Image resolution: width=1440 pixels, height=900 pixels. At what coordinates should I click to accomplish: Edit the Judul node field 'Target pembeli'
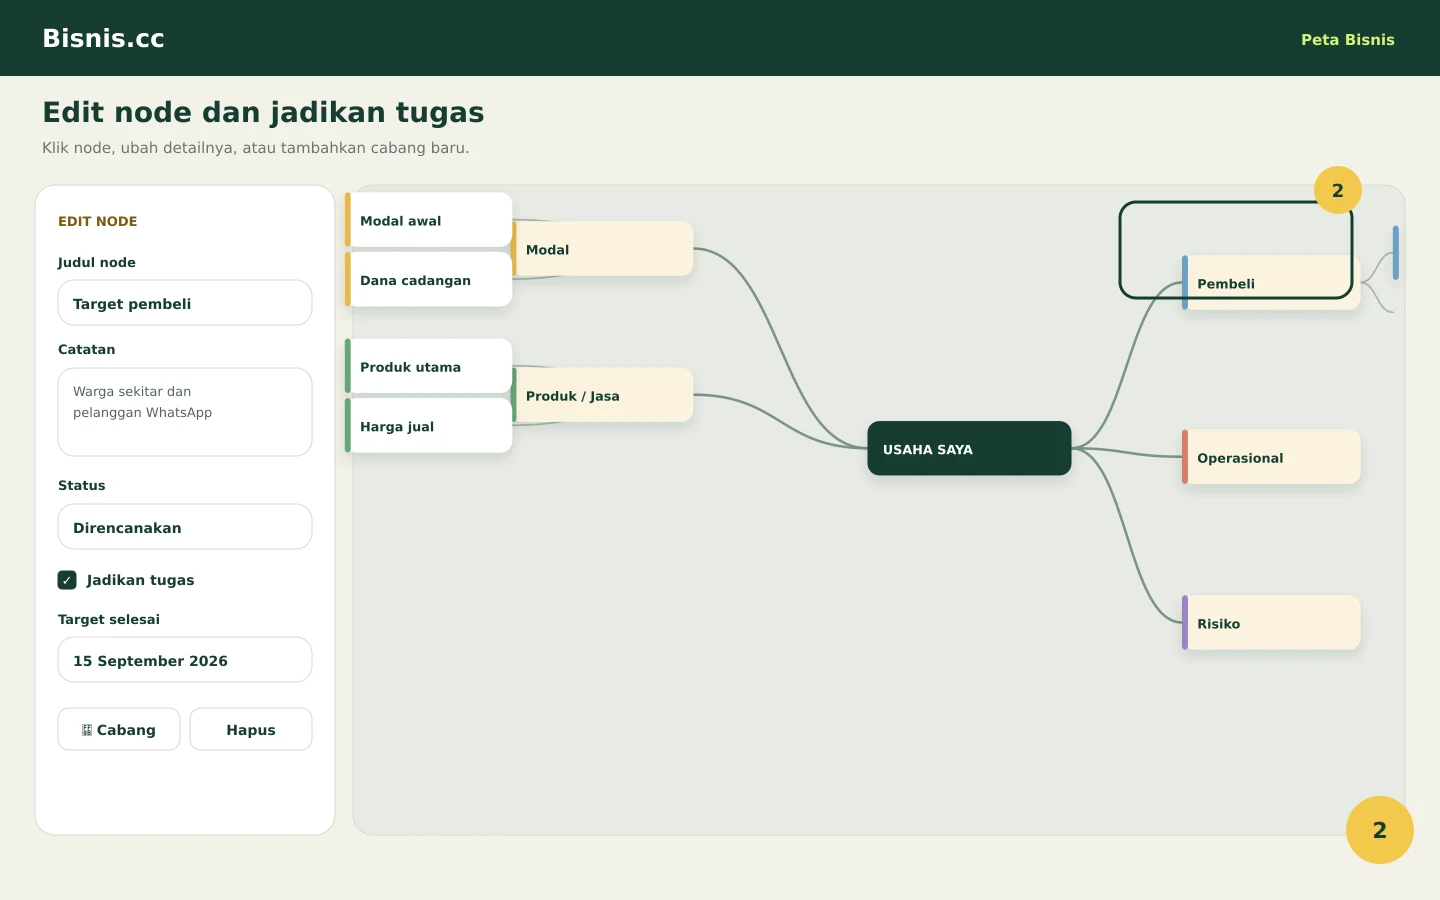(x=185, y=303)
